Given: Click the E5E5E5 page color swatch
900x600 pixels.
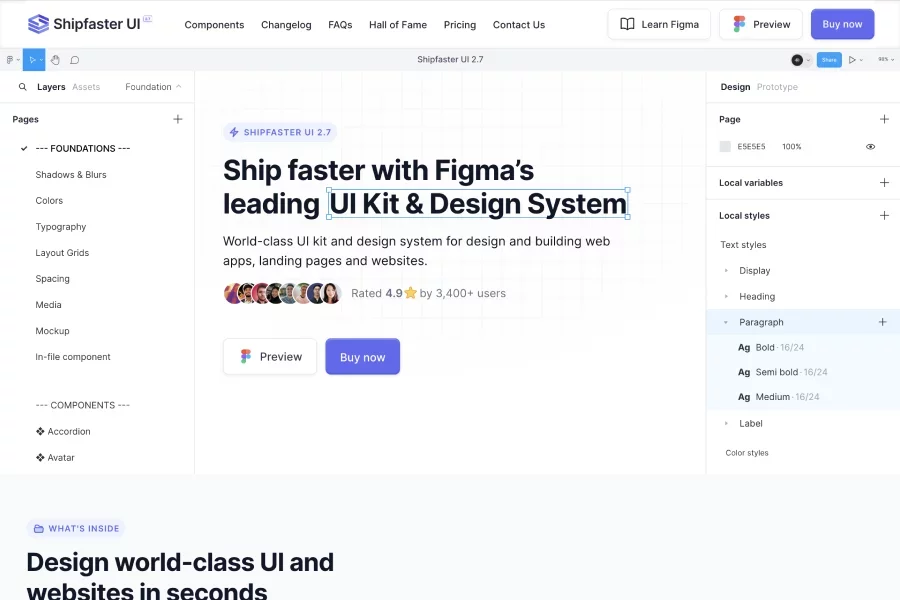Looking at the screenshot, I should coord(725,147).
